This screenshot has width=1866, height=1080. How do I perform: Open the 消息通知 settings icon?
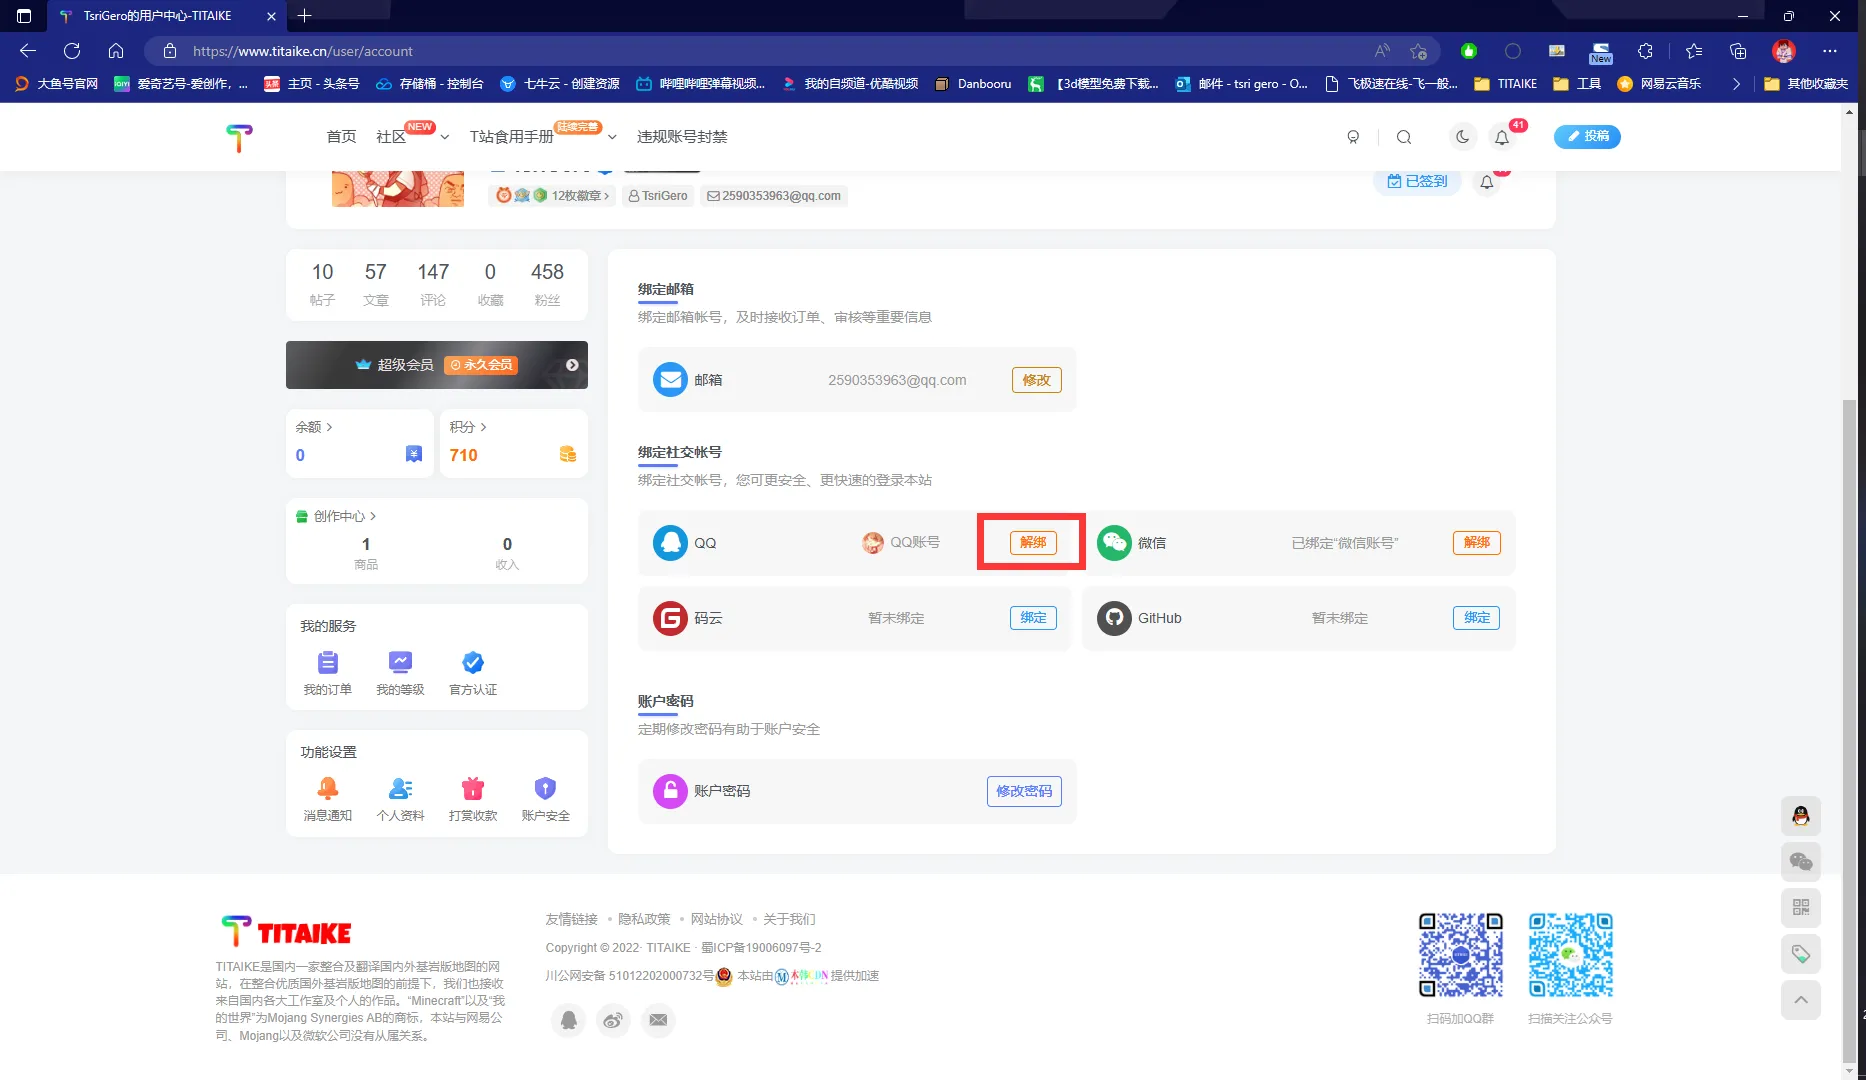click(327, 789)
